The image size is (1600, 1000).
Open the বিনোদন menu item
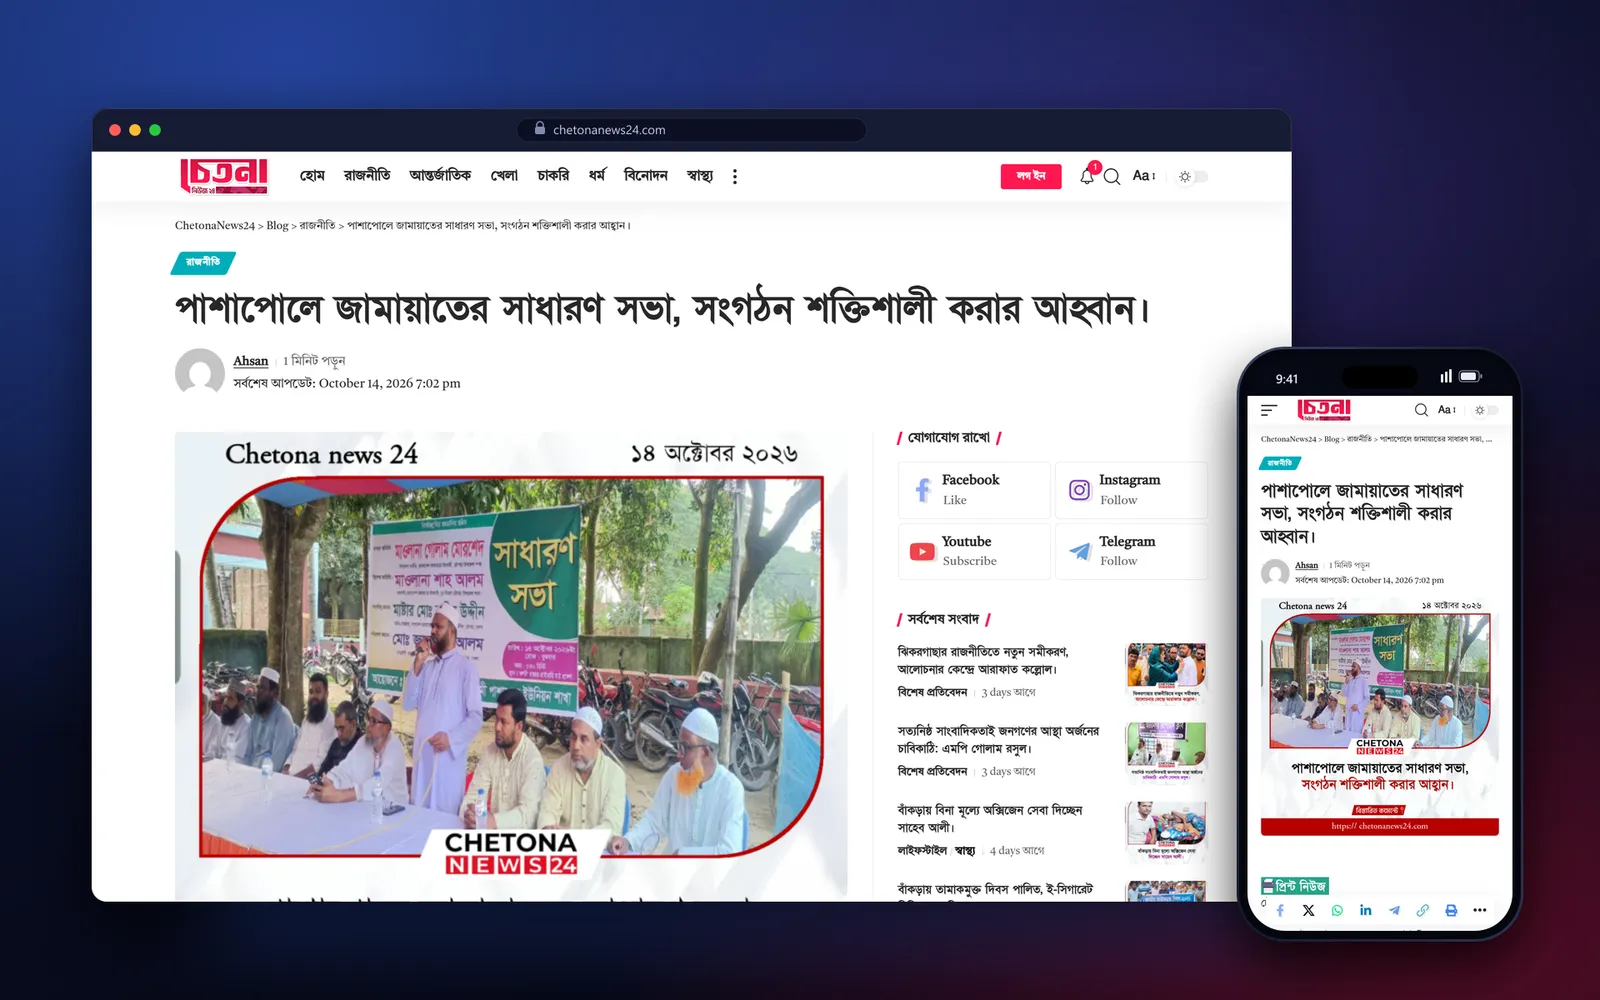[x=645, y=175]
